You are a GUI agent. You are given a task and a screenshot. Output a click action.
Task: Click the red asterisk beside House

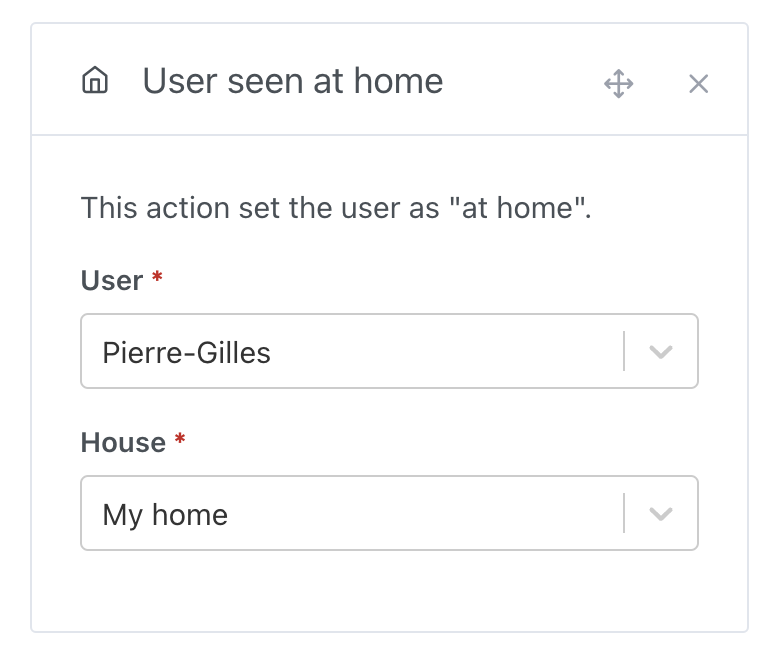click(180, 442)
